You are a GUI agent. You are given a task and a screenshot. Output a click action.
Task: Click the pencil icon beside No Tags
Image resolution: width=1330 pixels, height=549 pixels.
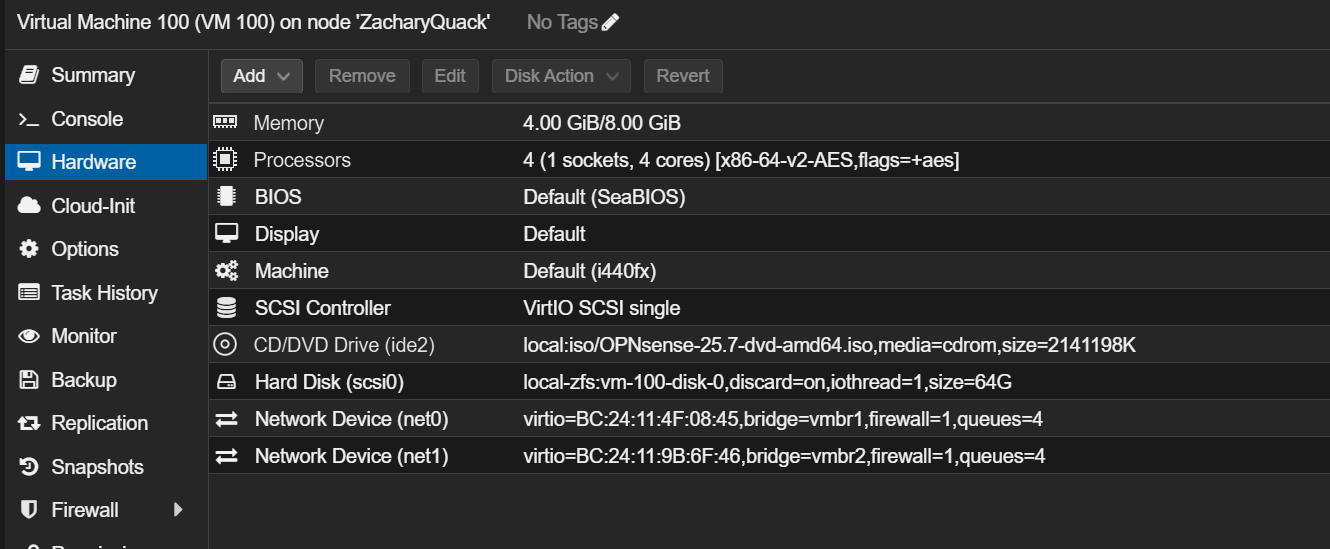(x=610, y=22)
